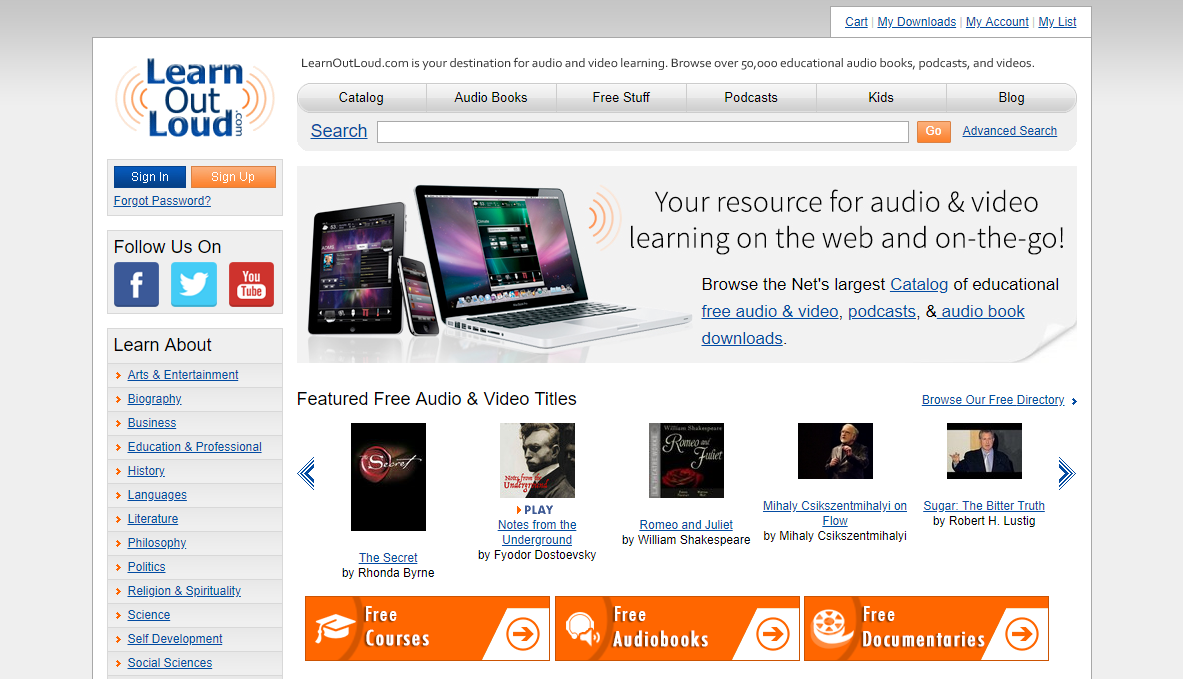This screenshot has height=679, width=1183.
Task: Switch to the Podcasts tab
Action: pyautogui.click(x=751, y=97)
